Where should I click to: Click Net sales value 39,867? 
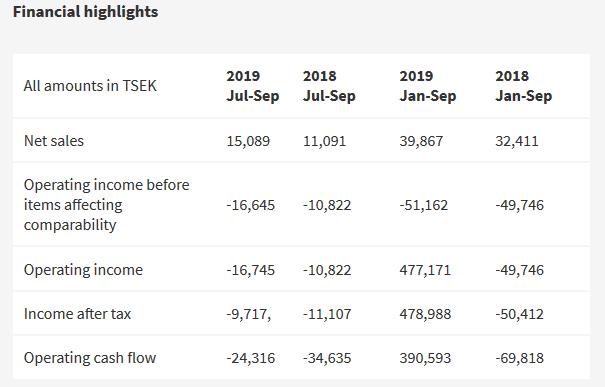pos(421,141)
